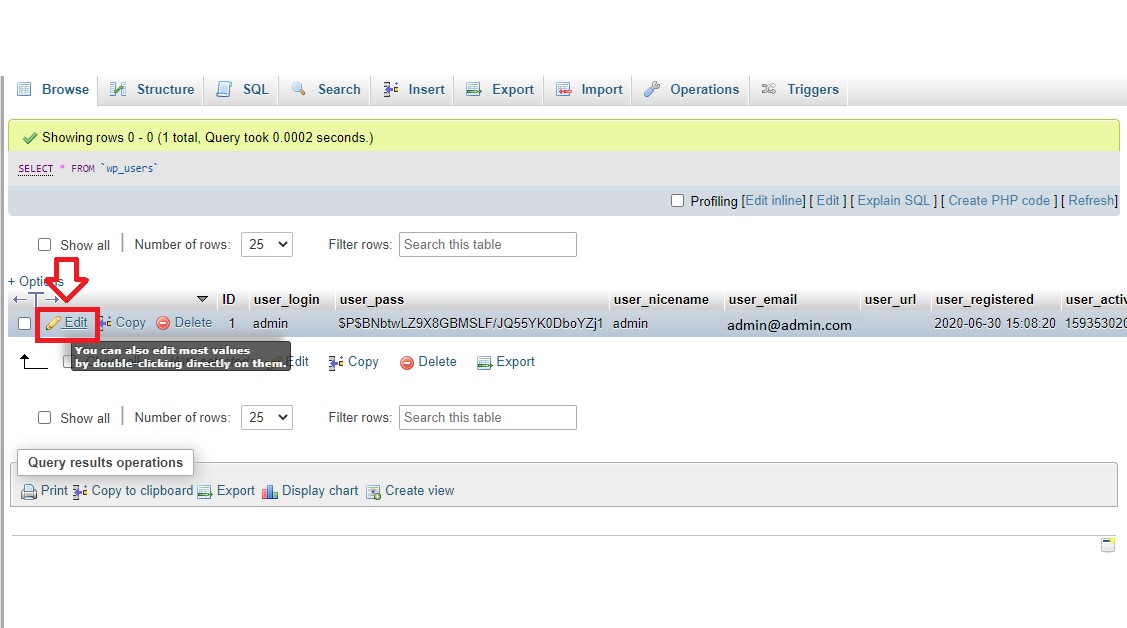Sort by the user_login column header
The height and width of the screenshot is (628, 1127).
[x=287, y=299]
